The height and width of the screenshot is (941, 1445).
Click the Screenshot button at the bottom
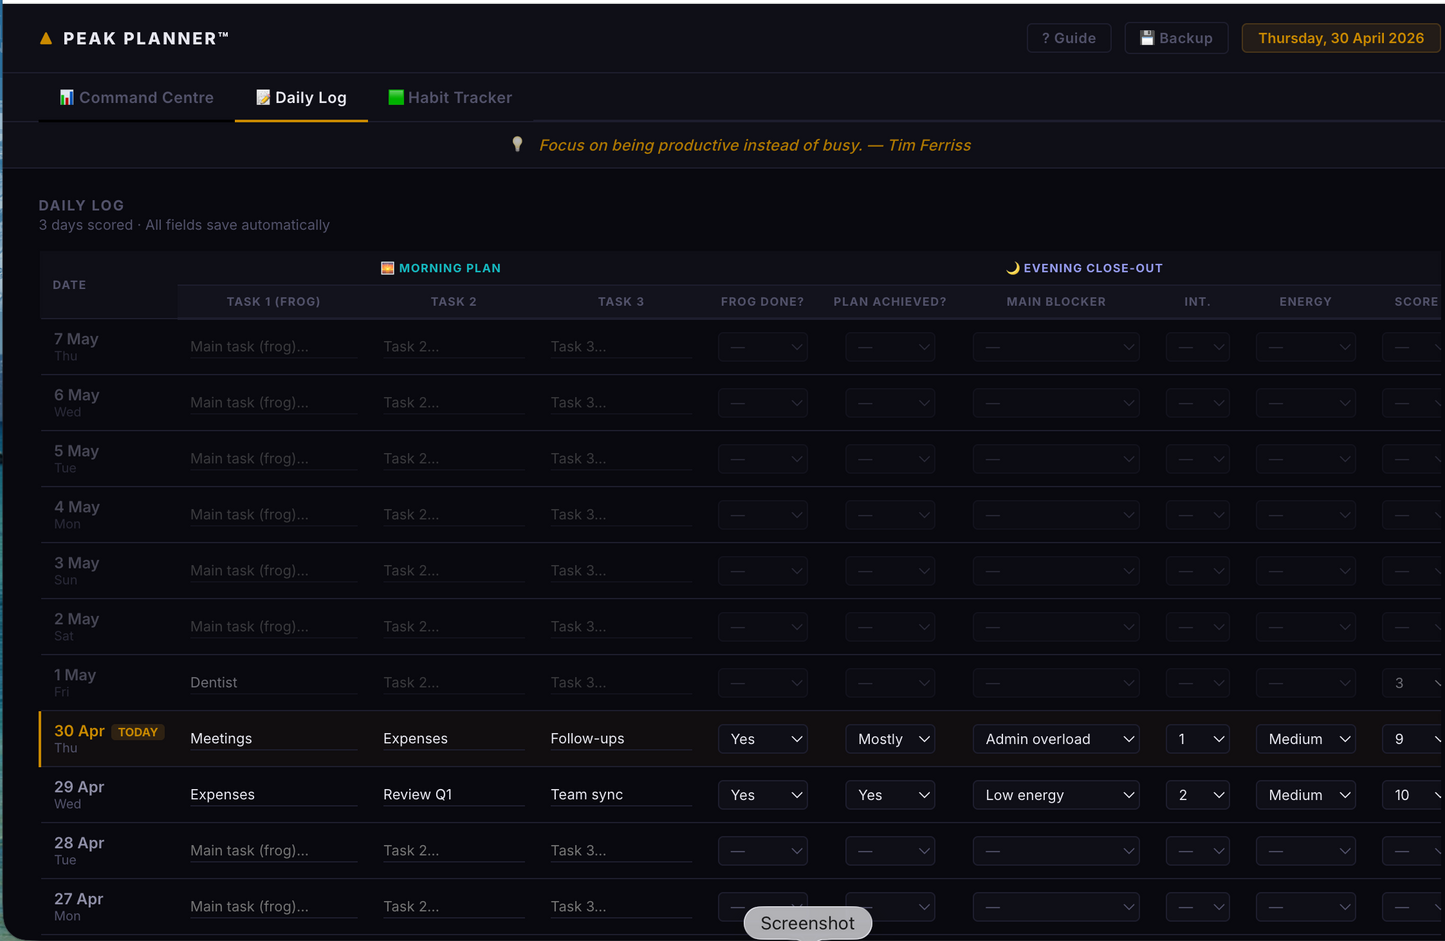click(808, 923)
